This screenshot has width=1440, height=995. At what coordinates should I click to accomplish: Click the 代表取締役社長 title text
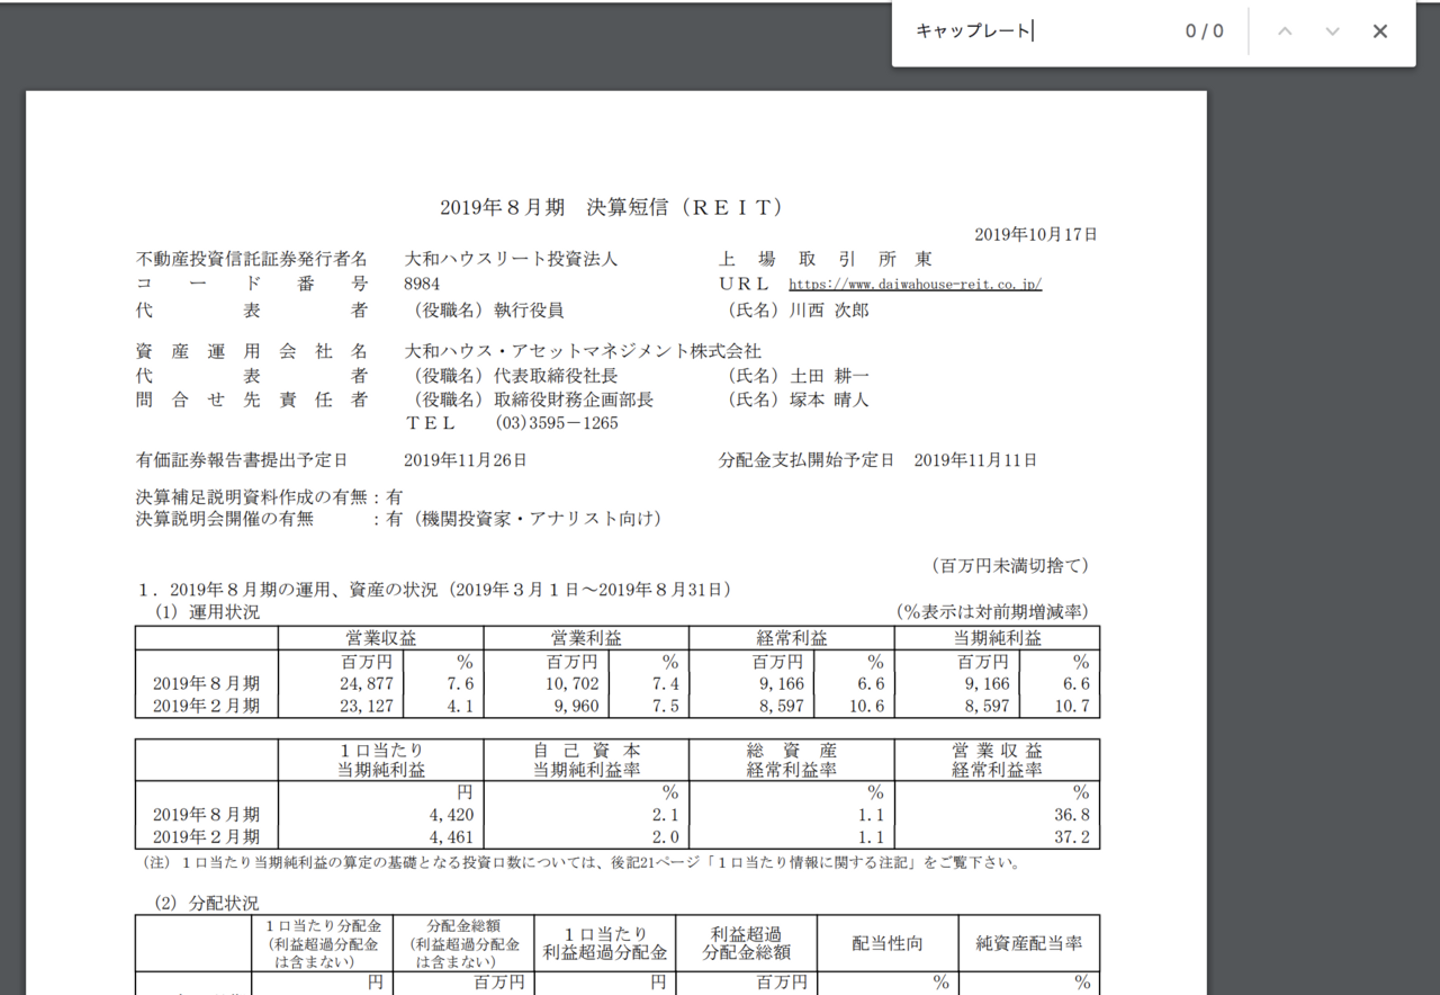coord(556,376)
